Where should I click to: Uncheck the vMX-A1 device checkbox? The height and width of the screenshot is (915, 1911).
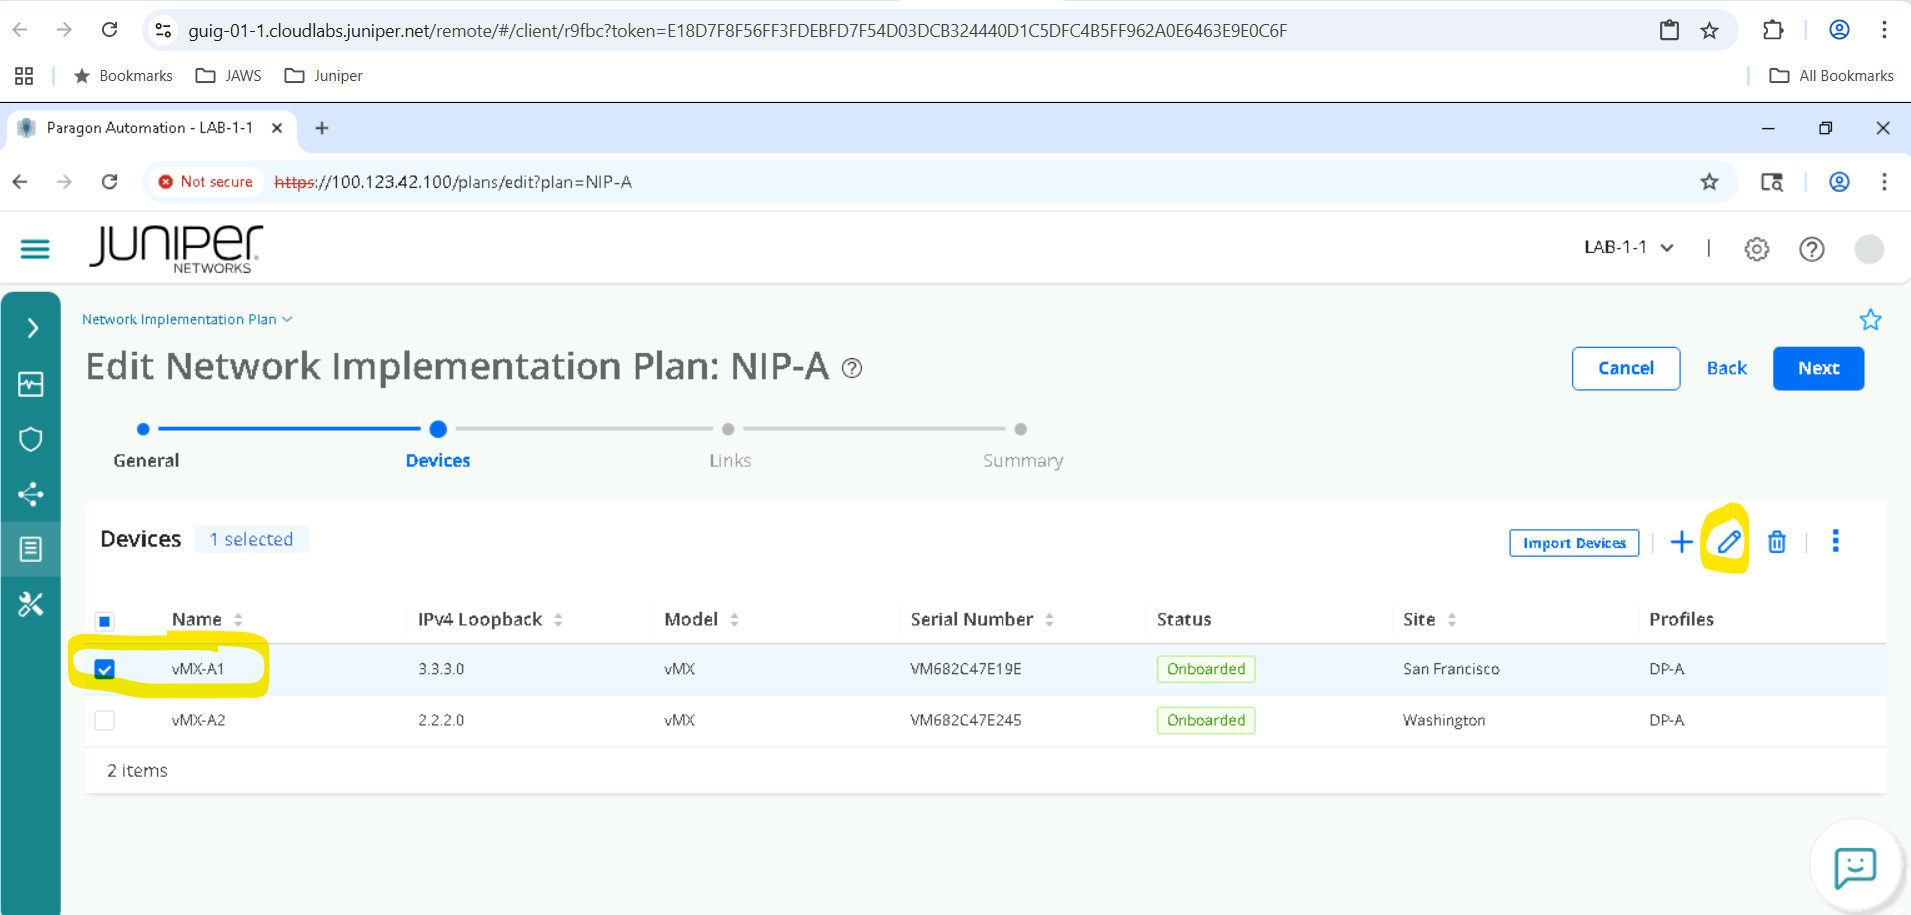coord(105,669)
